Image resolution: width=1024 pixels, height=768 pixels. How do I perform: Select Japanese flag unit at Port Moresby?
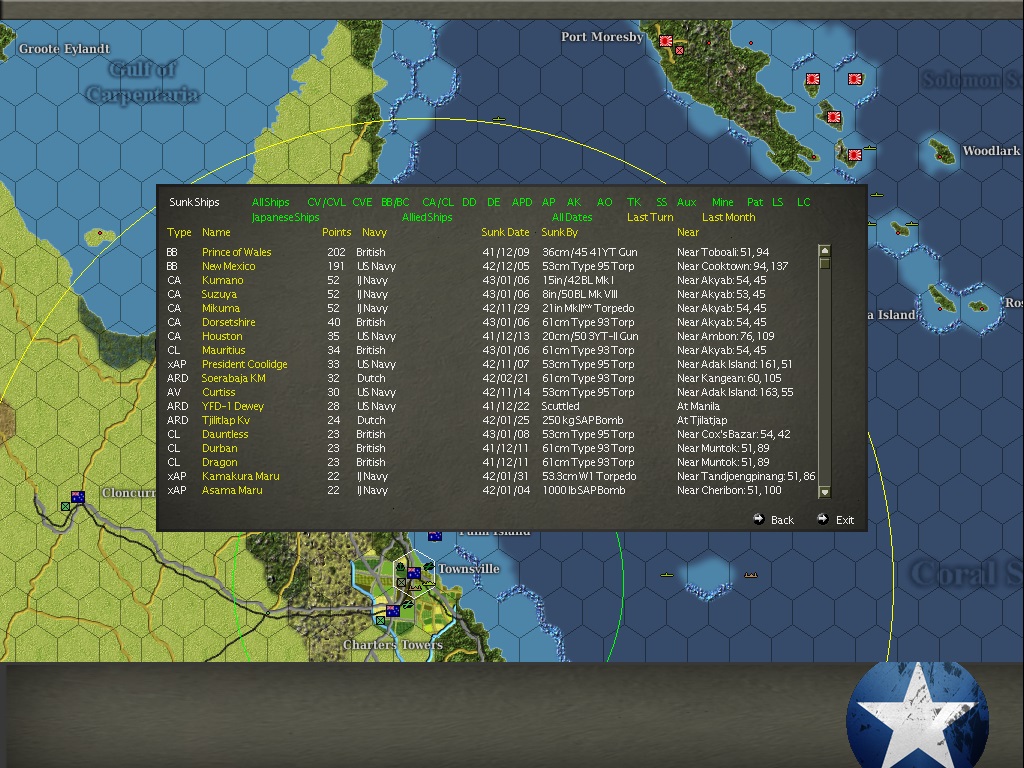666,41
